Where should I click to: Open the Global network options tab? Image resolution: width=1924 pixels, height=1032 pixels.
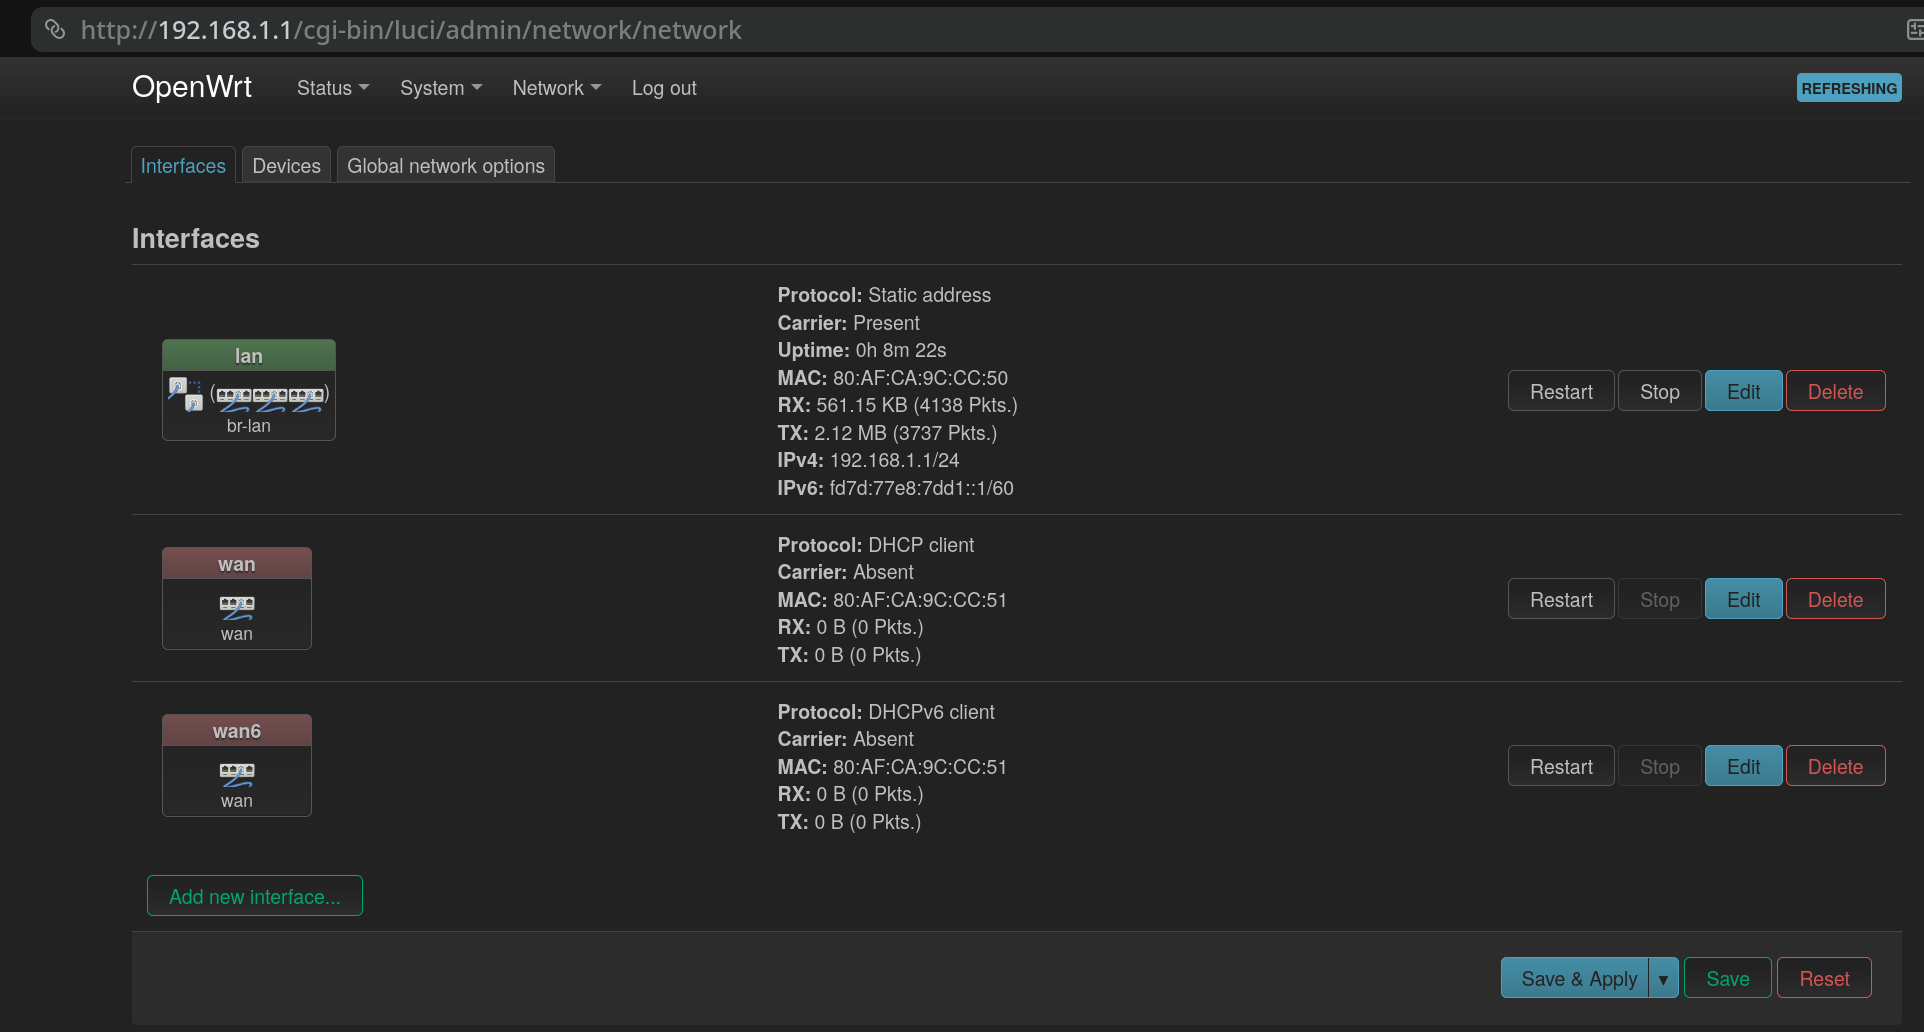[446, 166]
